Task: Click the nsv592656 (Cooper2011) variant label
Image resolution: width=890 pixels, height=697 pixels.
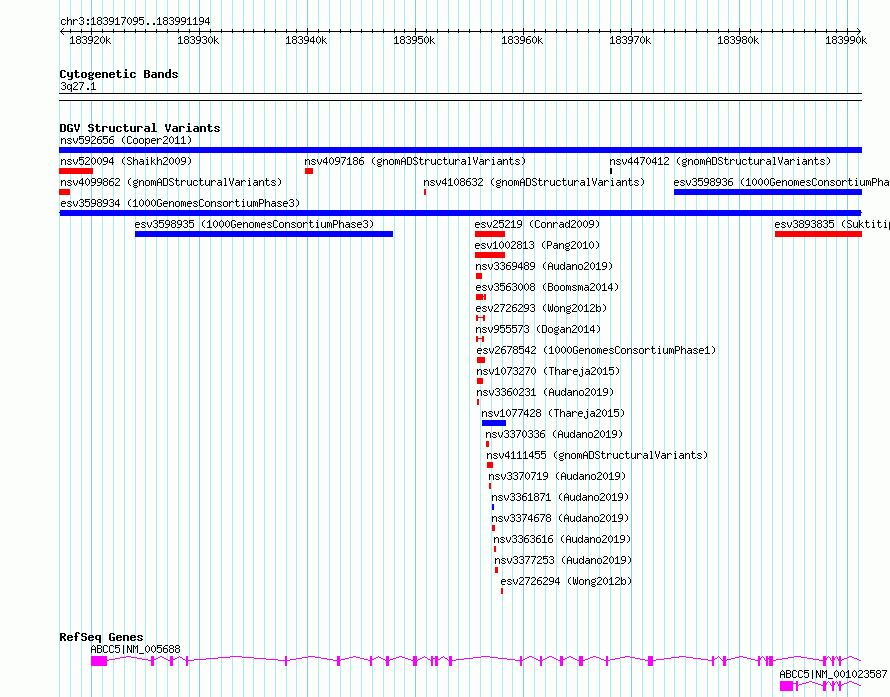Action: [126, 140]
